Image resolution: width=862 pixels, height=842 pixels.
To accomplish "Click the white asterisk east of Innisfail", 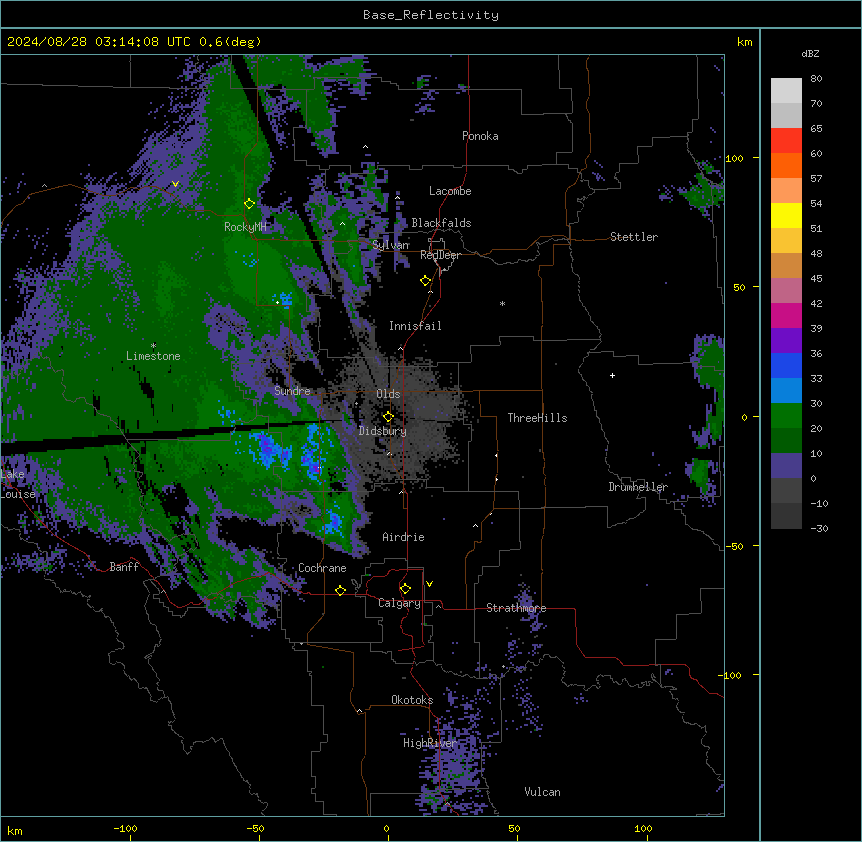I will pyautogui.click(x=502, y=303).
